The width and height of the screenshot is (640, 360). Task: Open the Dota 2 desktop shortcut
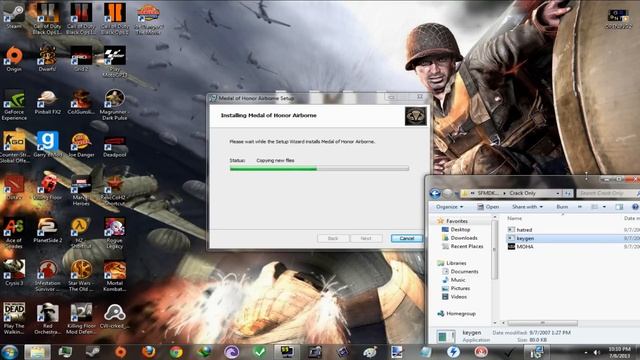14,188
